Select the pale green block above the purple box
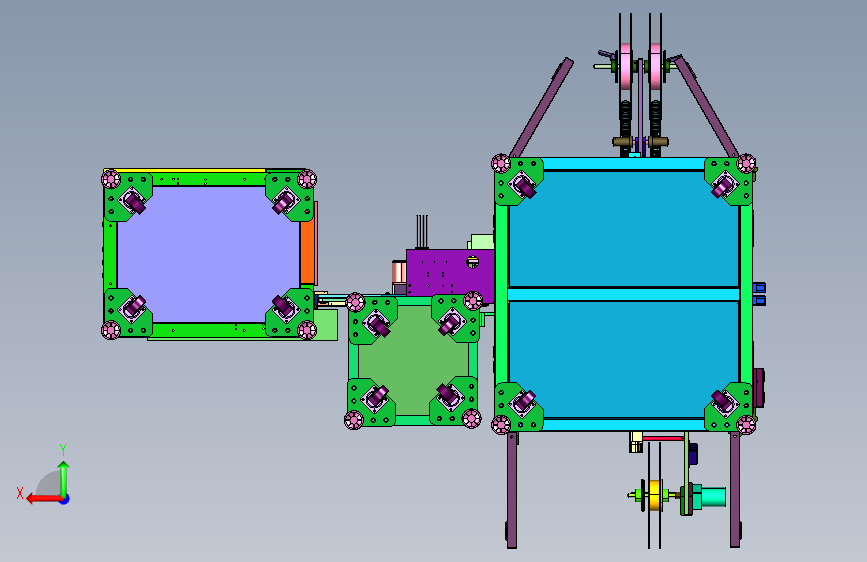 click(x=481, y=242)
